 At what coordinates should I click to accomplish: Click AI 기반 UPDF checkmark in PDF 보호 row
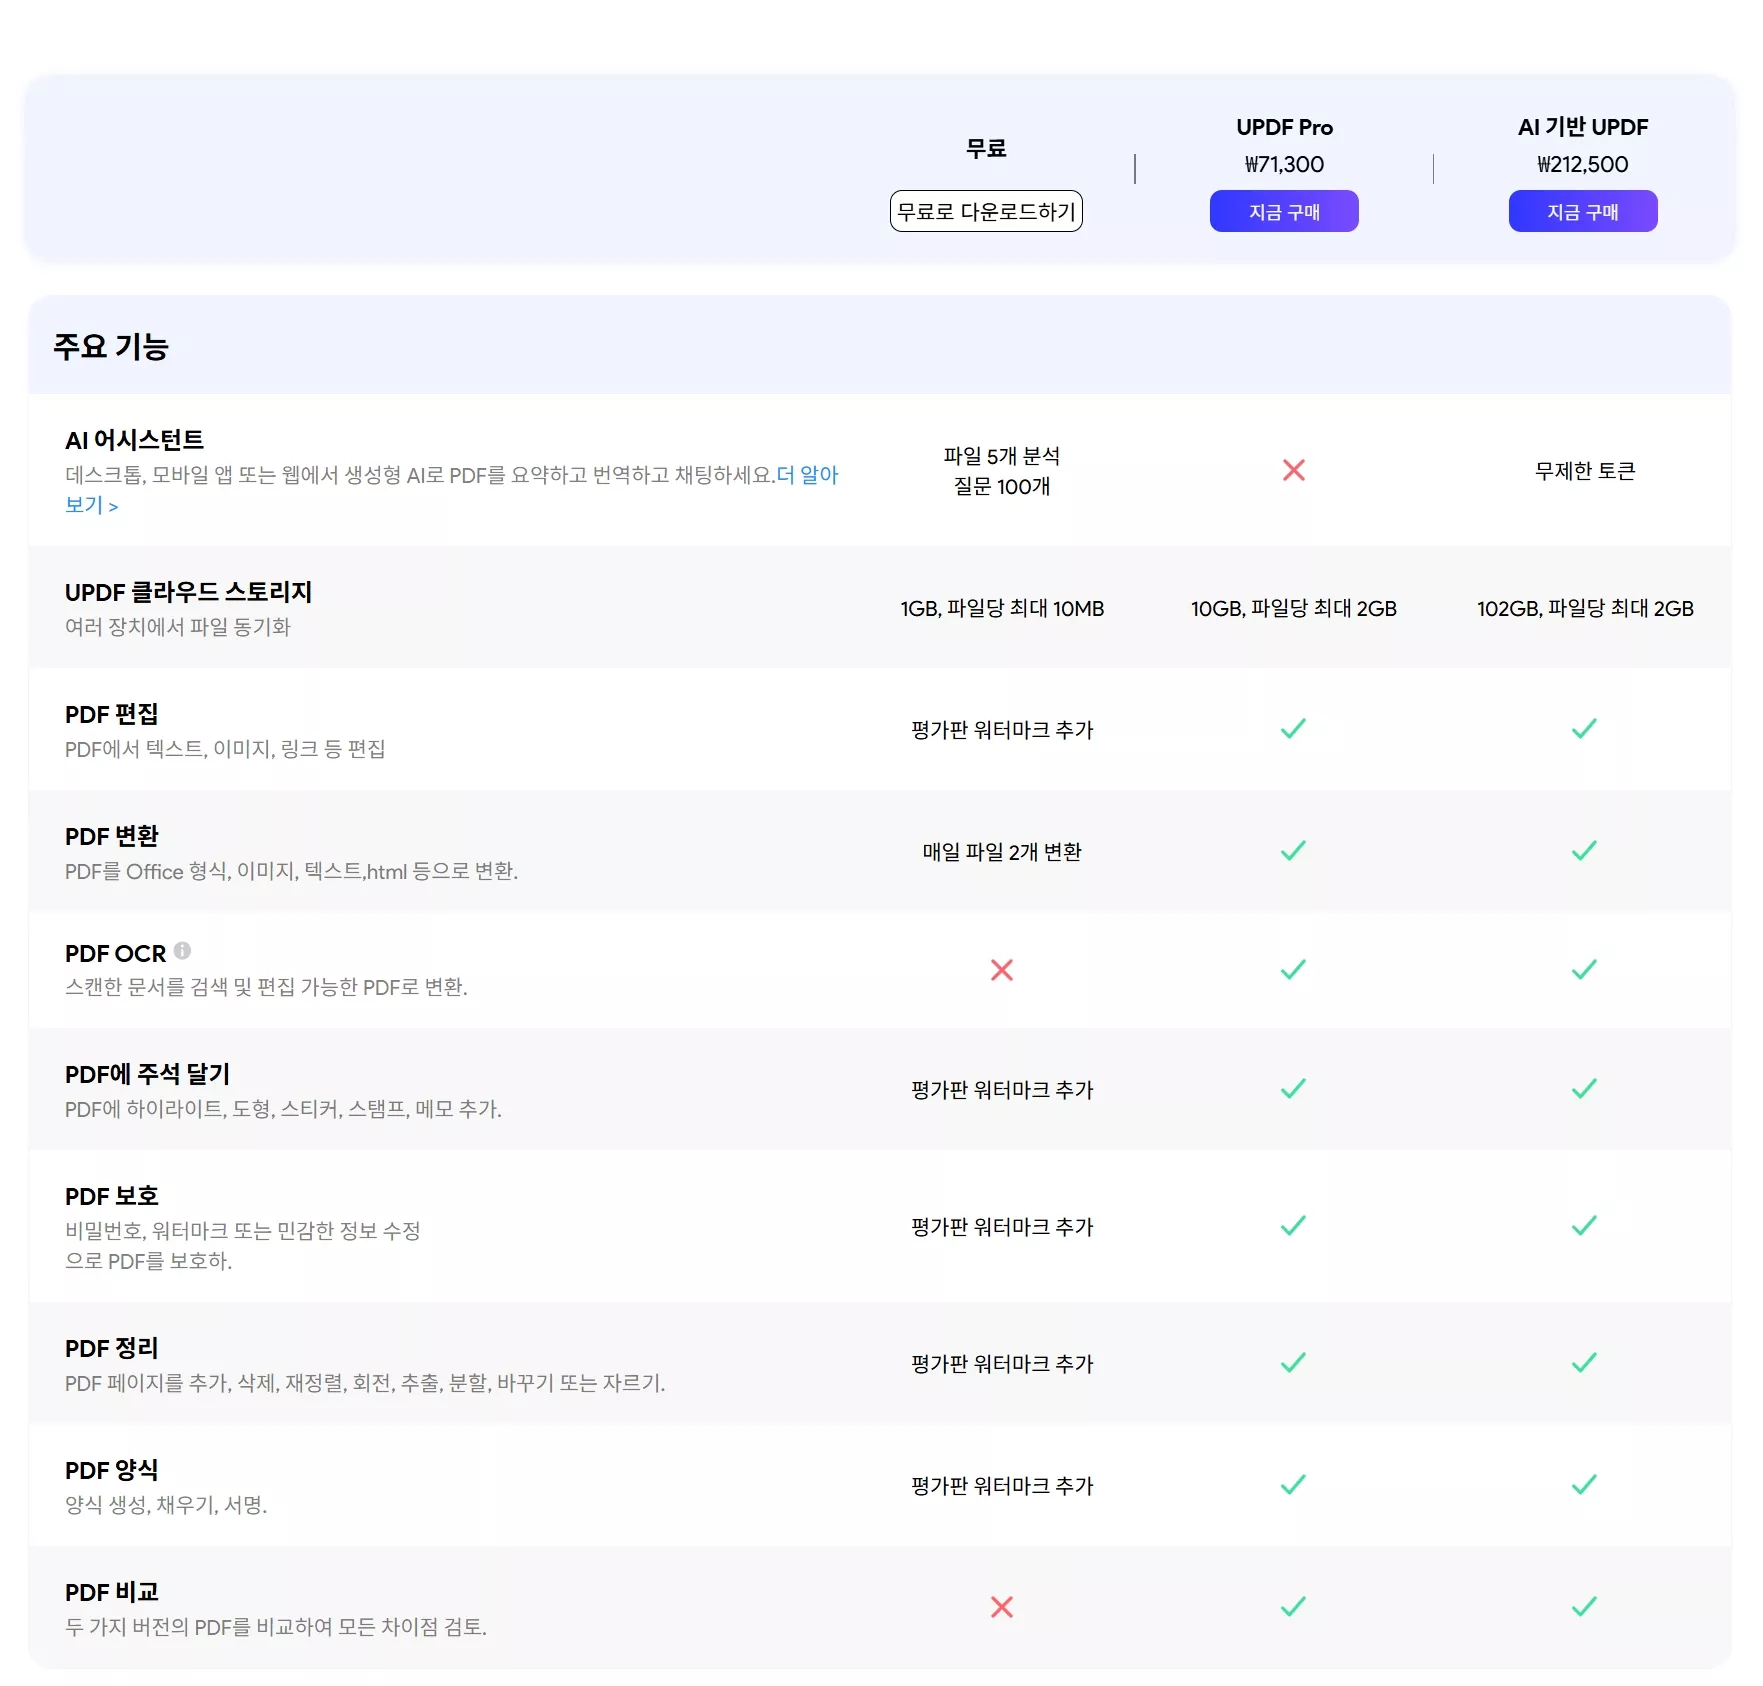click(1585, 1226)
